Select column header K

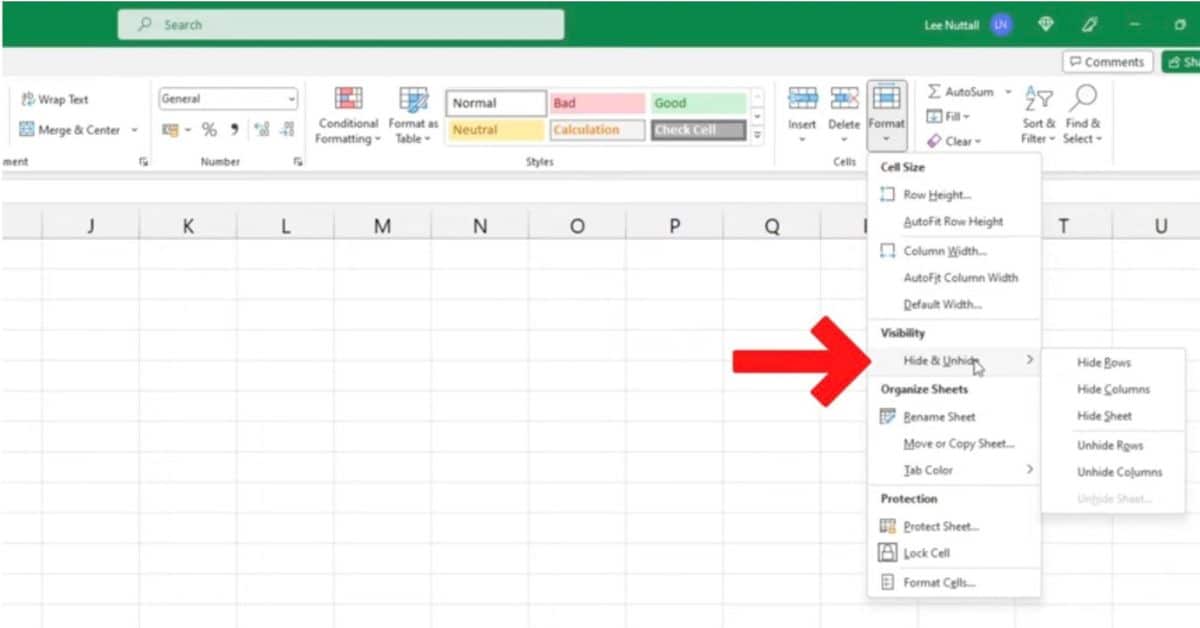pyautogui.click(x=188, y=227)
